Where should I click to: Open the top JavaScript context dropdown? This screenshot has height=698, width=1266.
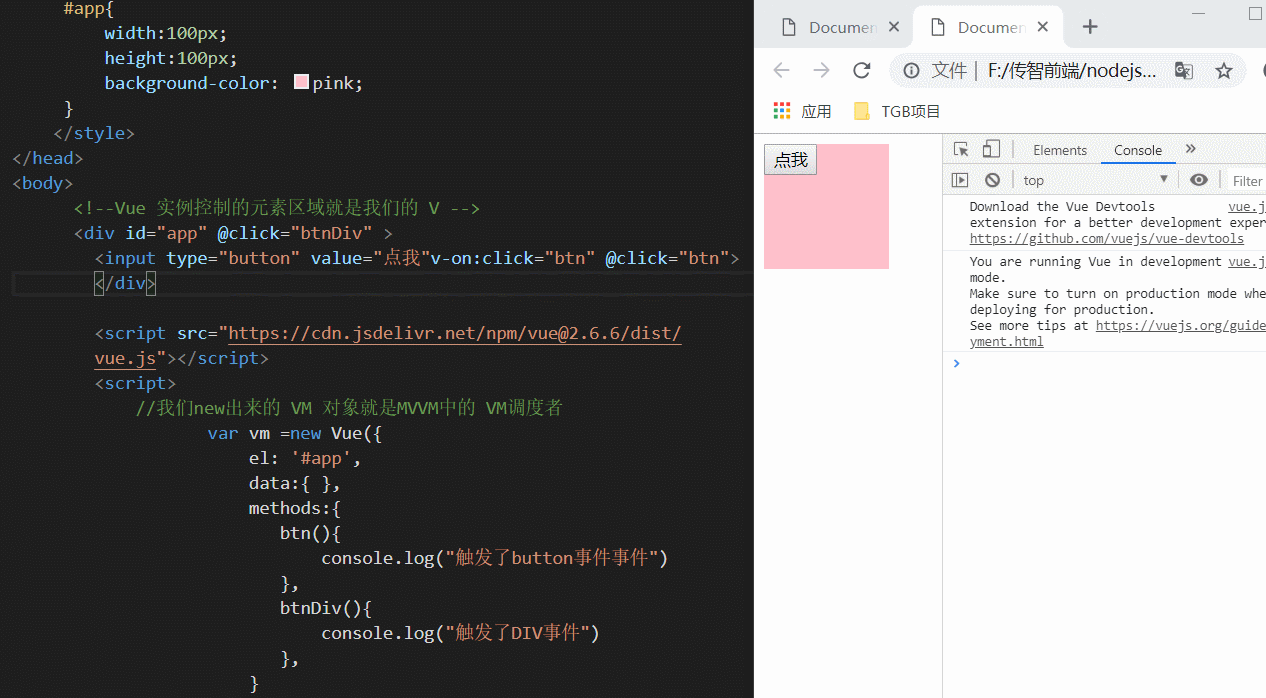tap(1096, 180)
